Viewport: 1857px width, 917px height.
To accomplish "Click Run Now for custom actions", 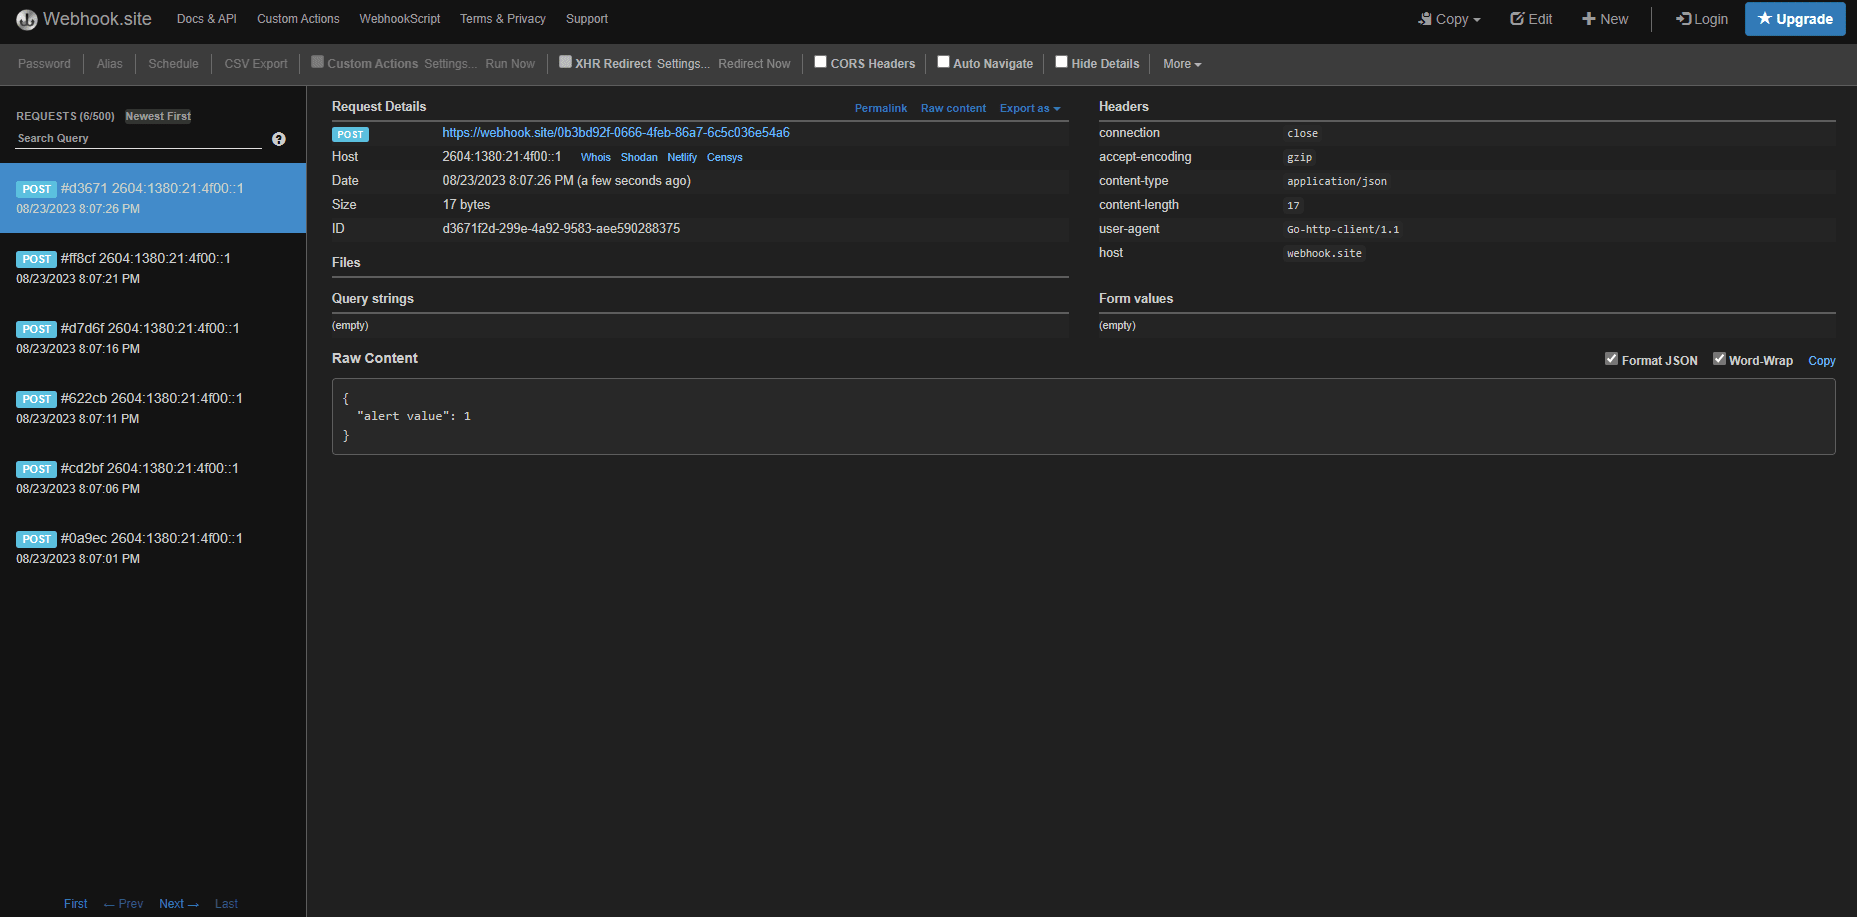I will tap(510, 64).
